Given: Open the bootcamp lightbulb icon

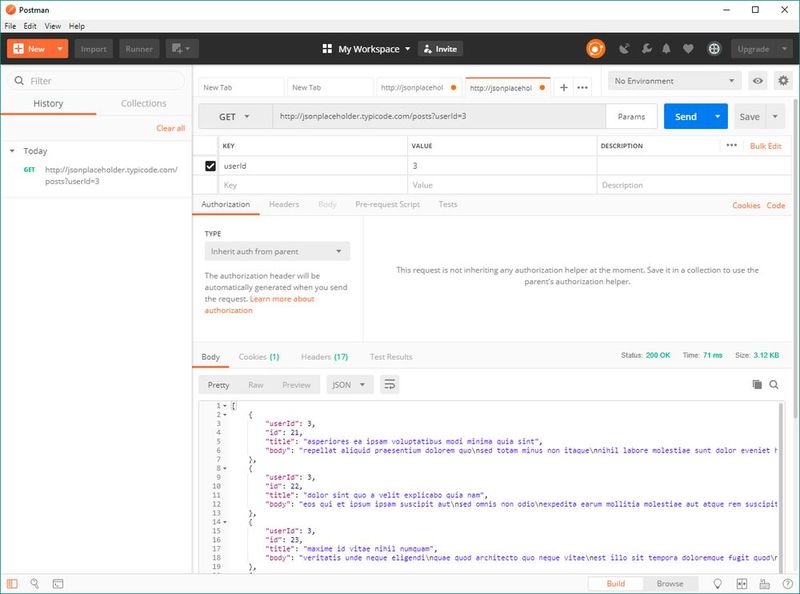Looking at the screenshot, I should 717,583.
